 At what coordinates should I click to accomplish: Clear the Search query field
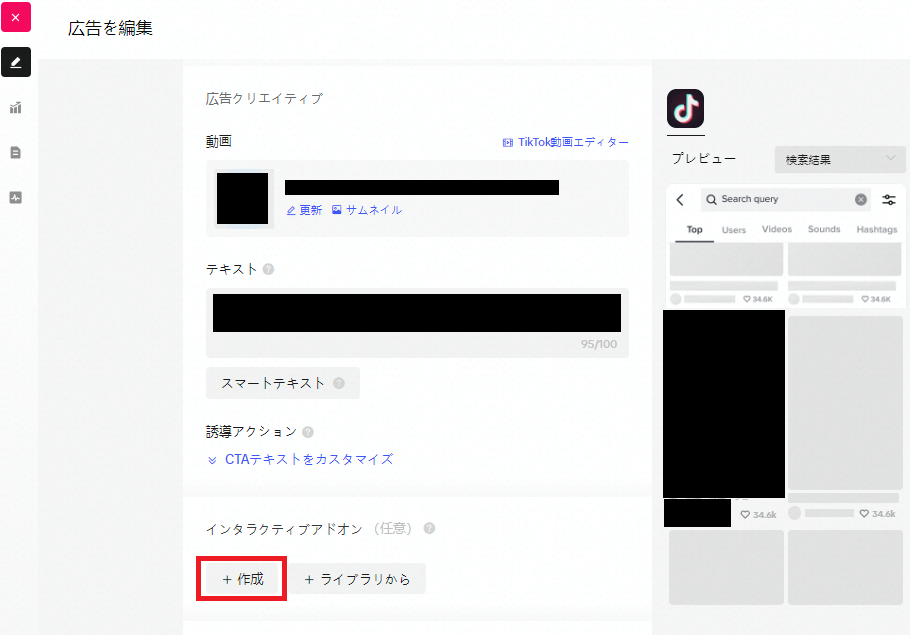tap(861, 200)
